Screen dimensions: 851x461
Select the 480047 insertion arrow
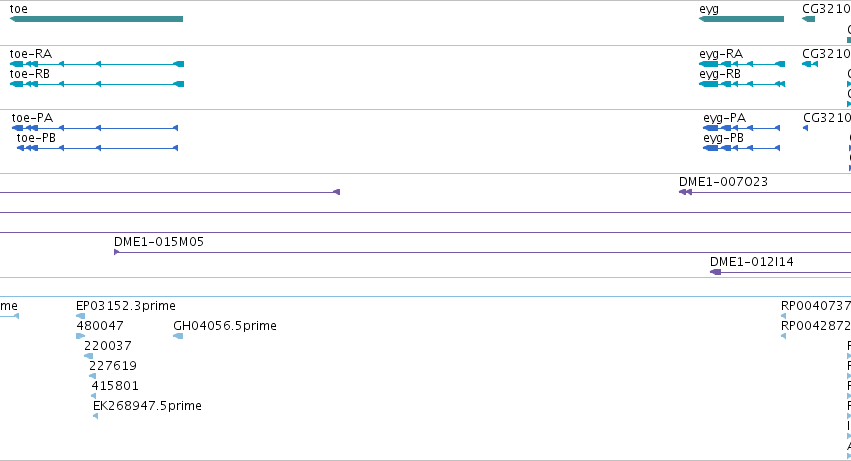[80, 336]
